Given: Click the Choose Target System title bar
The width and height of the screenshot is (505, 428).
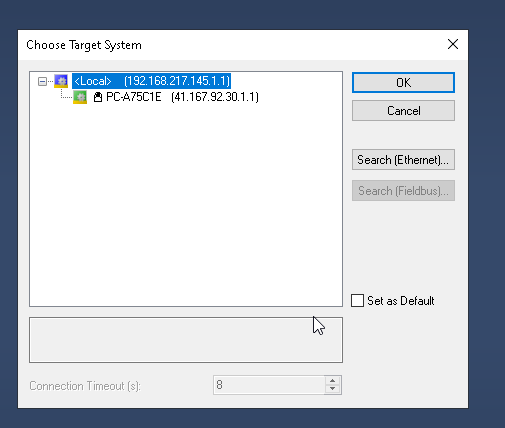Looking at the screenshot, I should (x=233, y=45).
